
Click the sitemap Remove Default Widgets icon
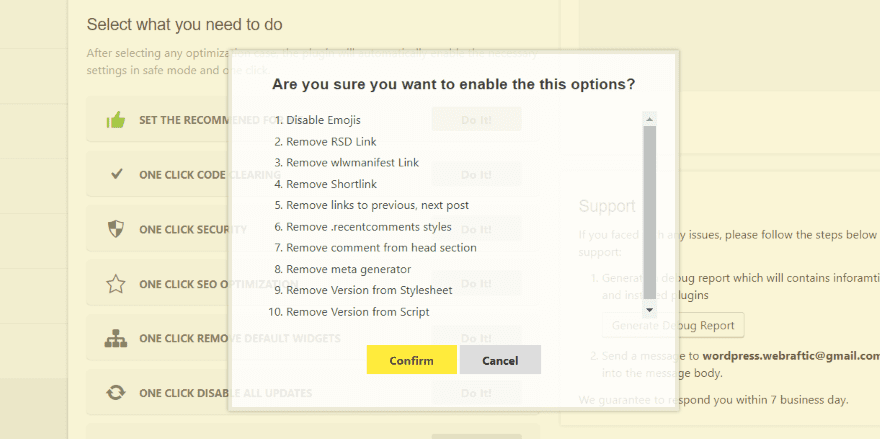coord(116,338)
